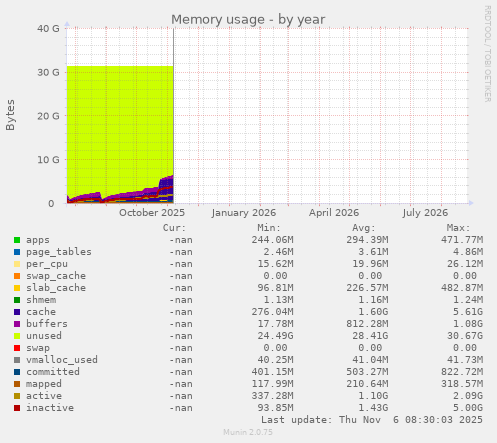Click the committed navy legend swatch
The width and height of the screenshot is (497, 443).
(x=17, y=372)
